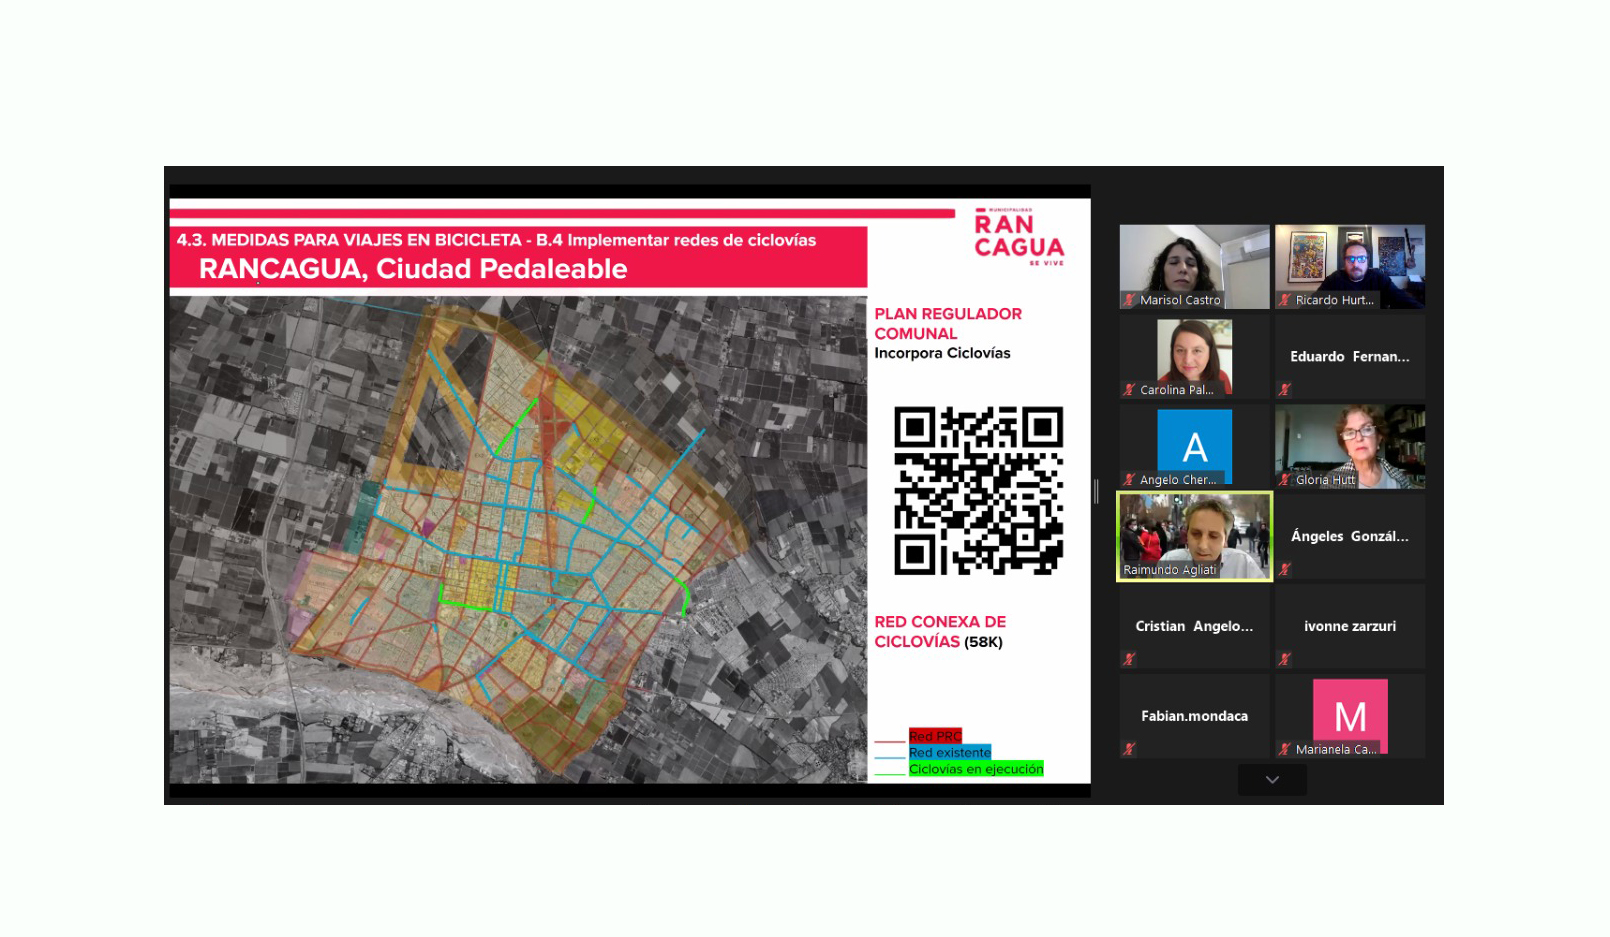
Task: Click 'PLAN REGULADOR COMUNAL' heading text
Action: [948, 323]
